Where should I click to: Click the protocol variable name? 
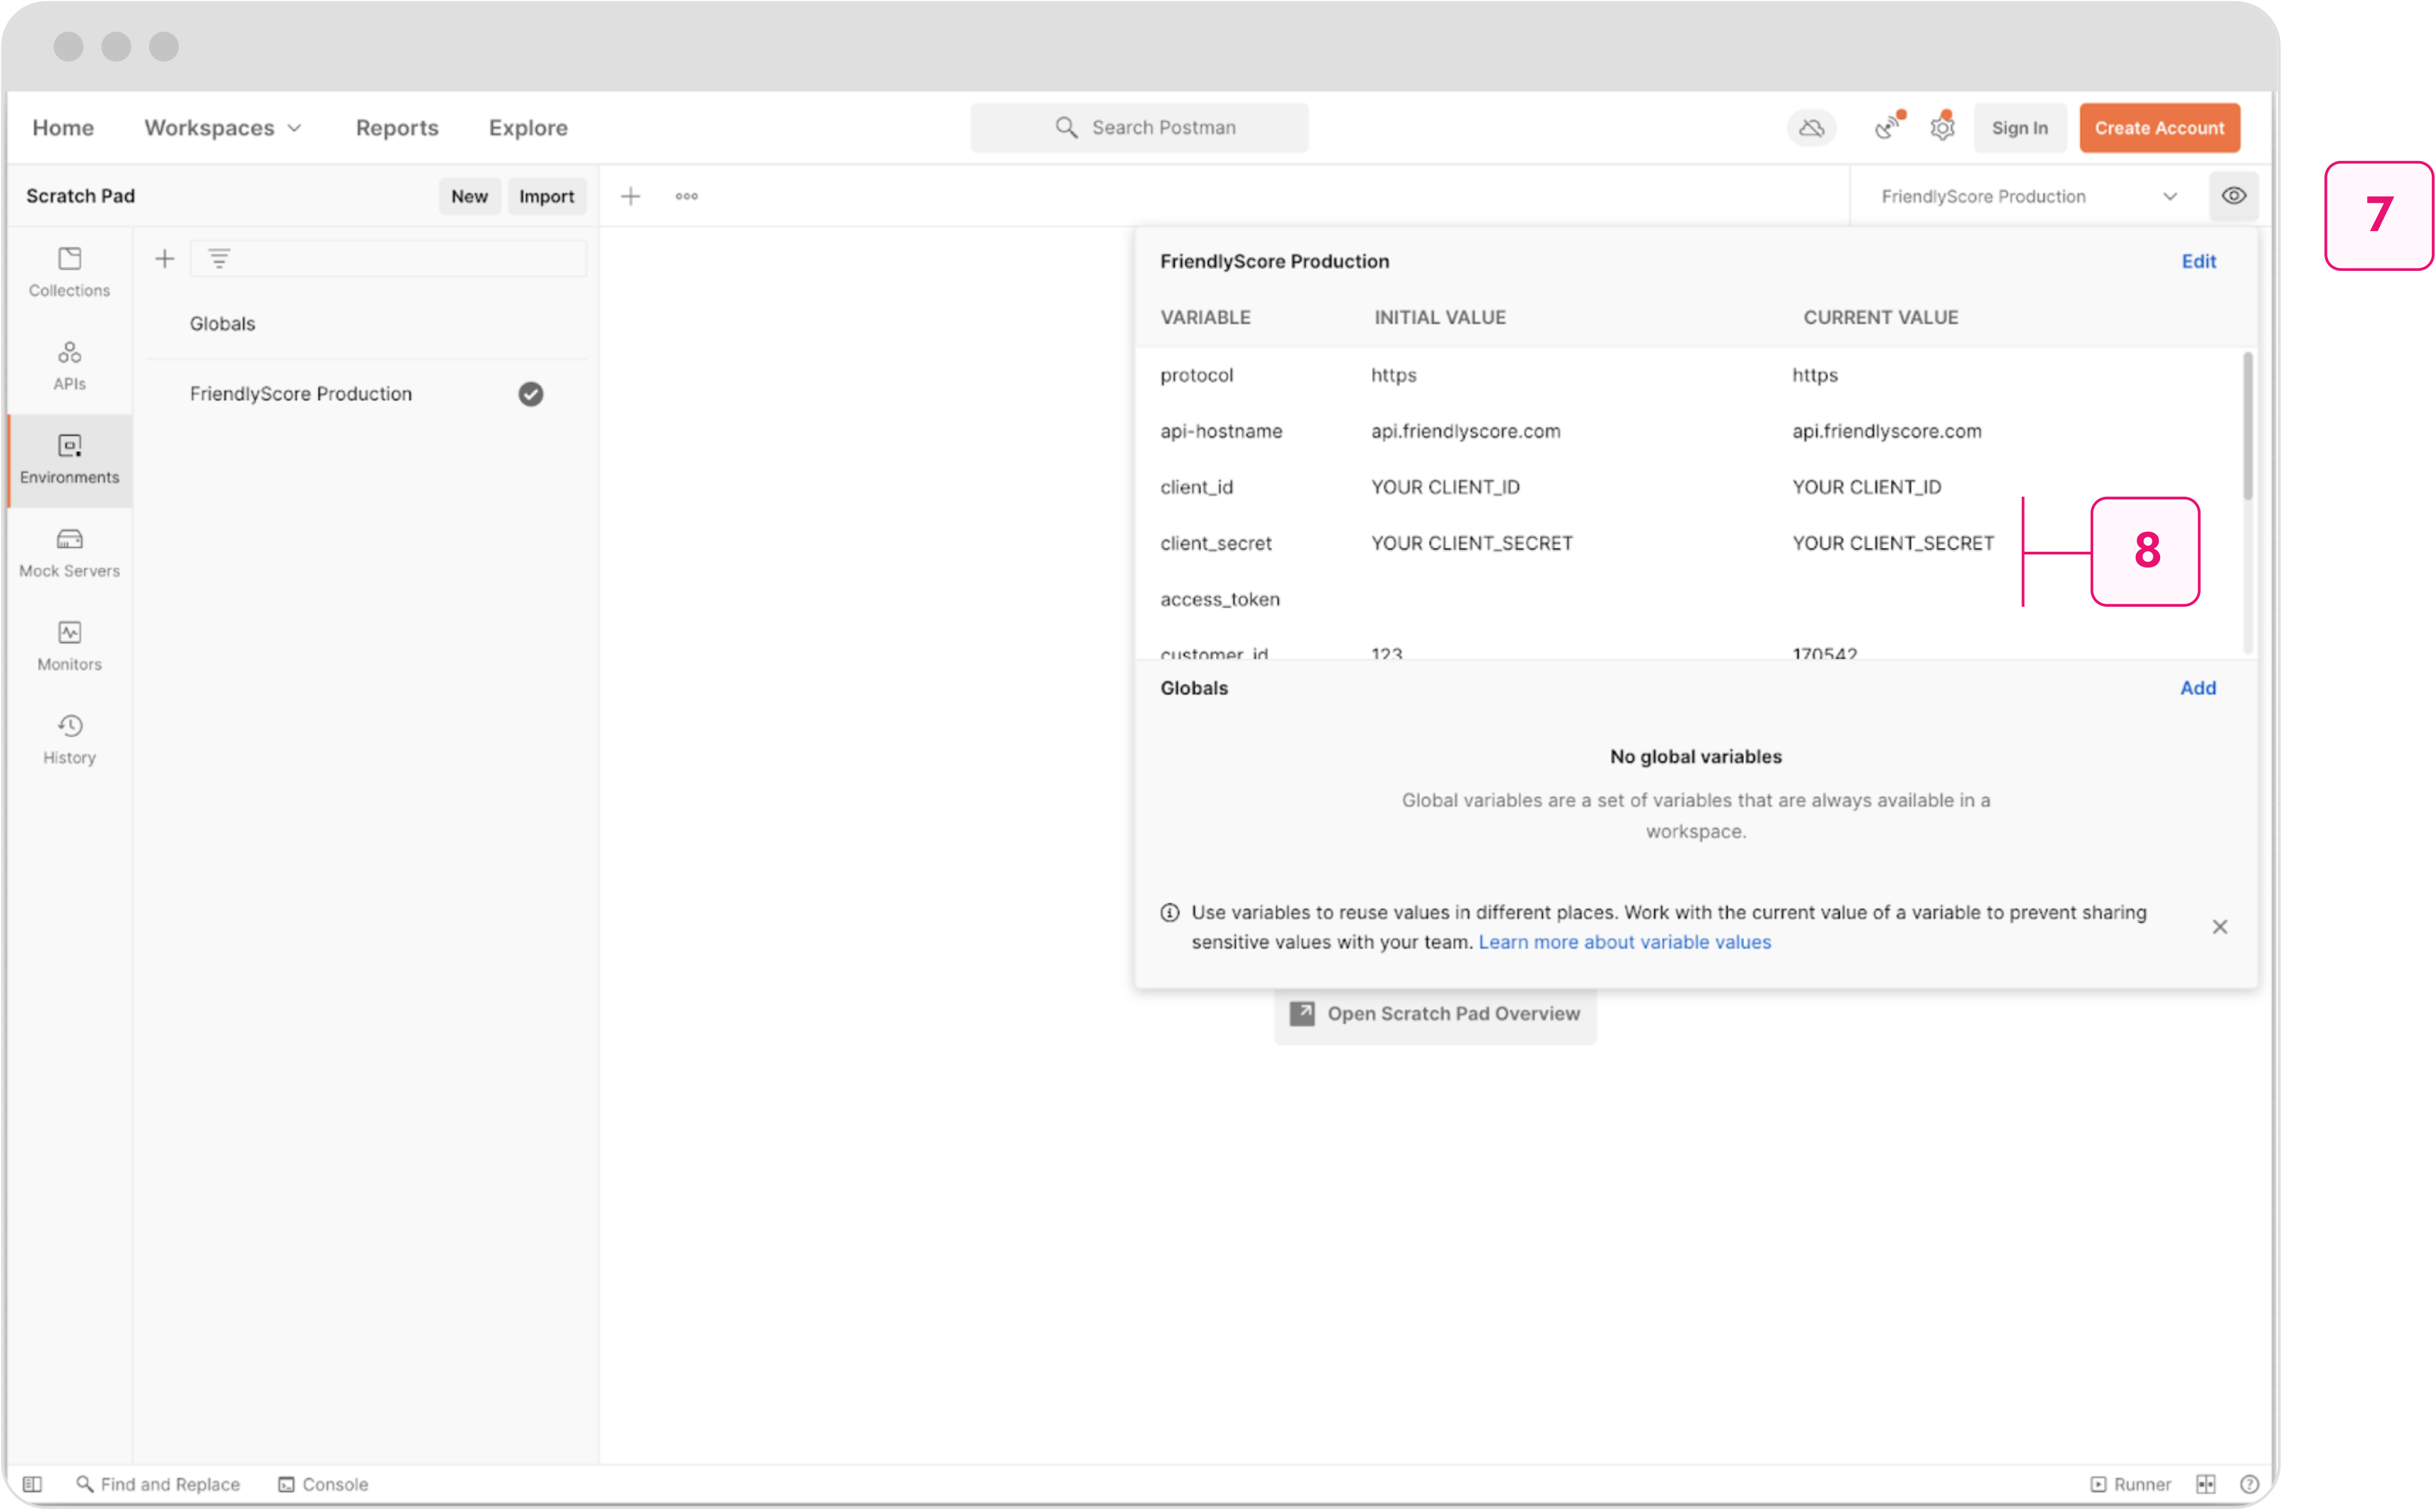tap(1196, 375)
